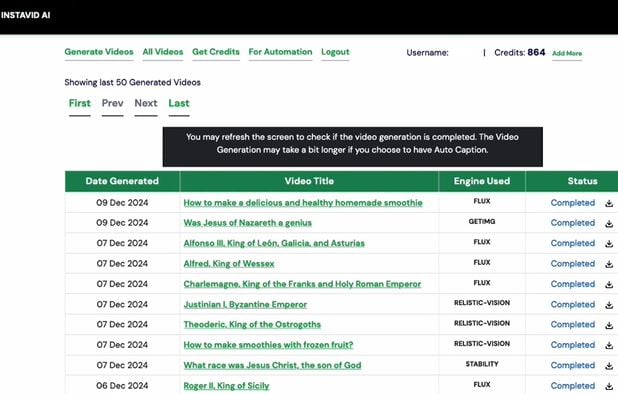The width and height of the screenshot is (618, 394).
Task: Download the Roger II, King of Sicily video
Action: (609, 386)
